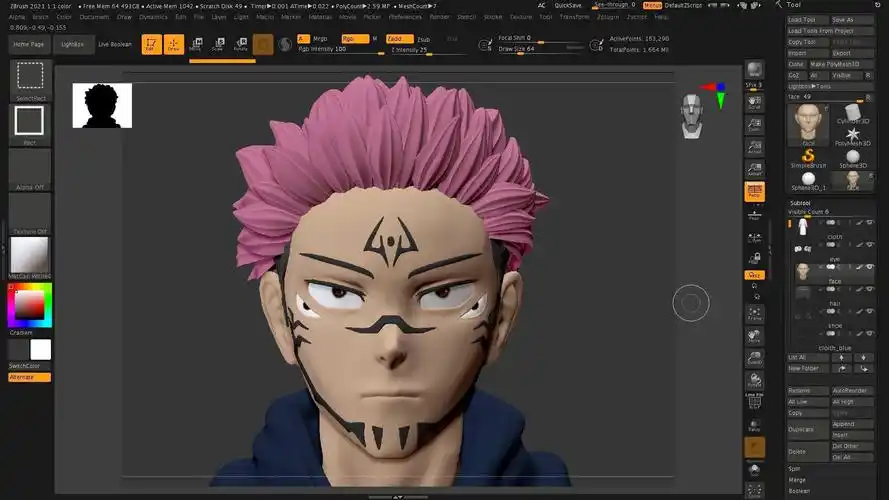Choose the Move transform icon
Viewport: 889px width, 500px height.
click(x=195, y=44)
